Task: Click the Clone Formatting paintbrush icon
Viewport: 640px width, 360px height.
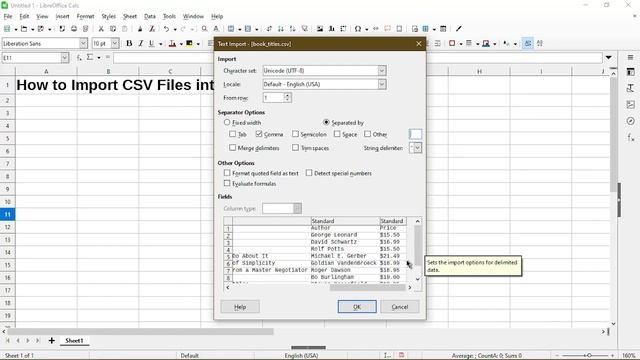Action: click(x=140, y=29)
